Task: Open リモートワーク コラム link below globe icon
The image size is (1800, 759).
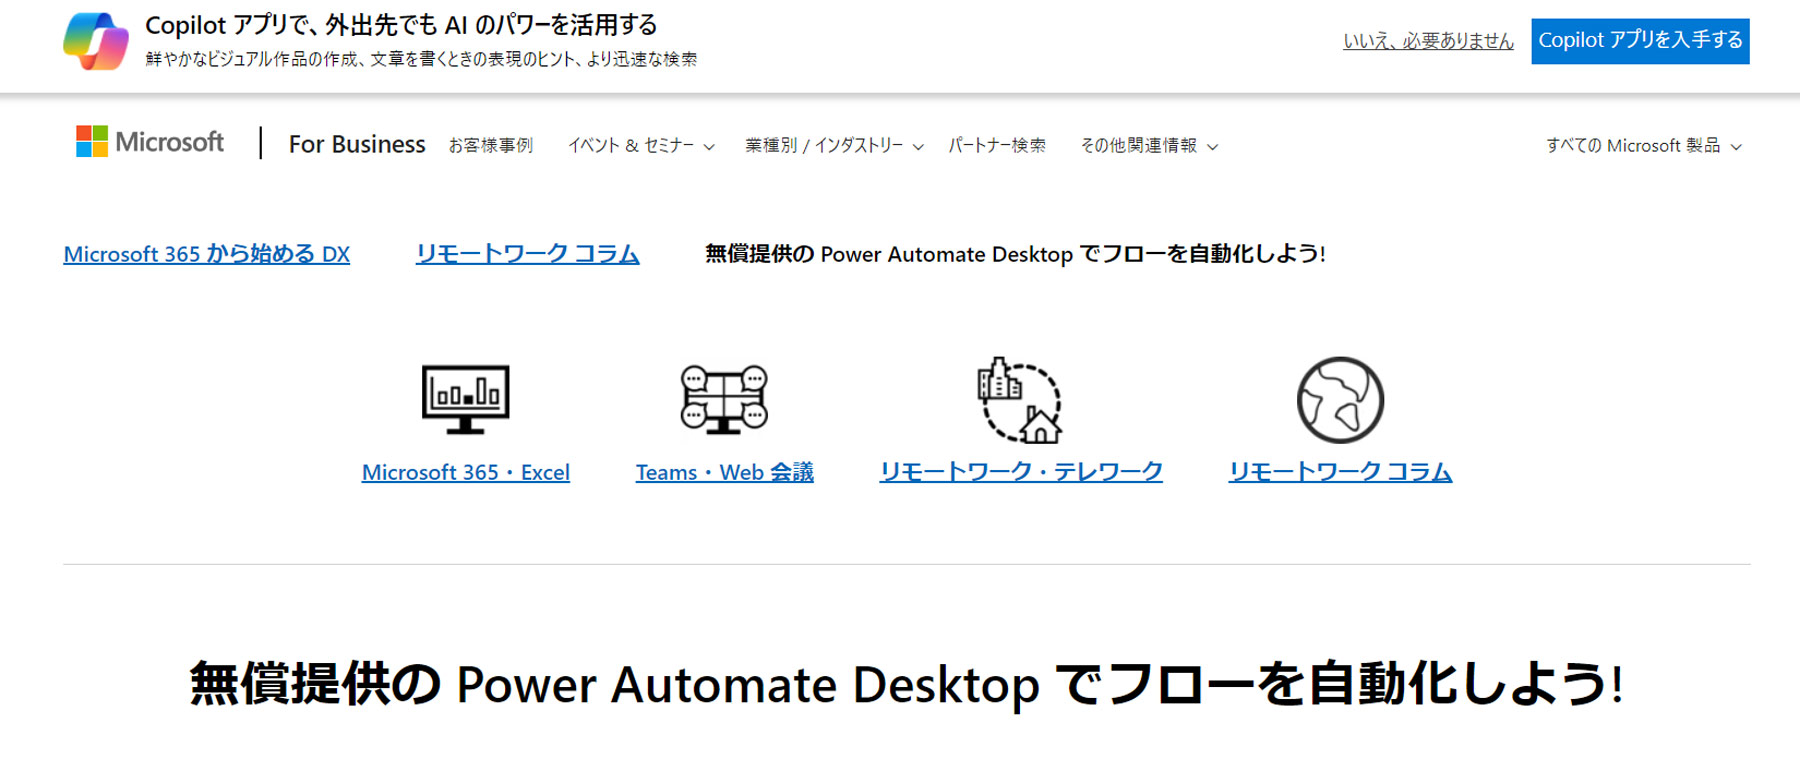Action: [x=1340, y=472]
